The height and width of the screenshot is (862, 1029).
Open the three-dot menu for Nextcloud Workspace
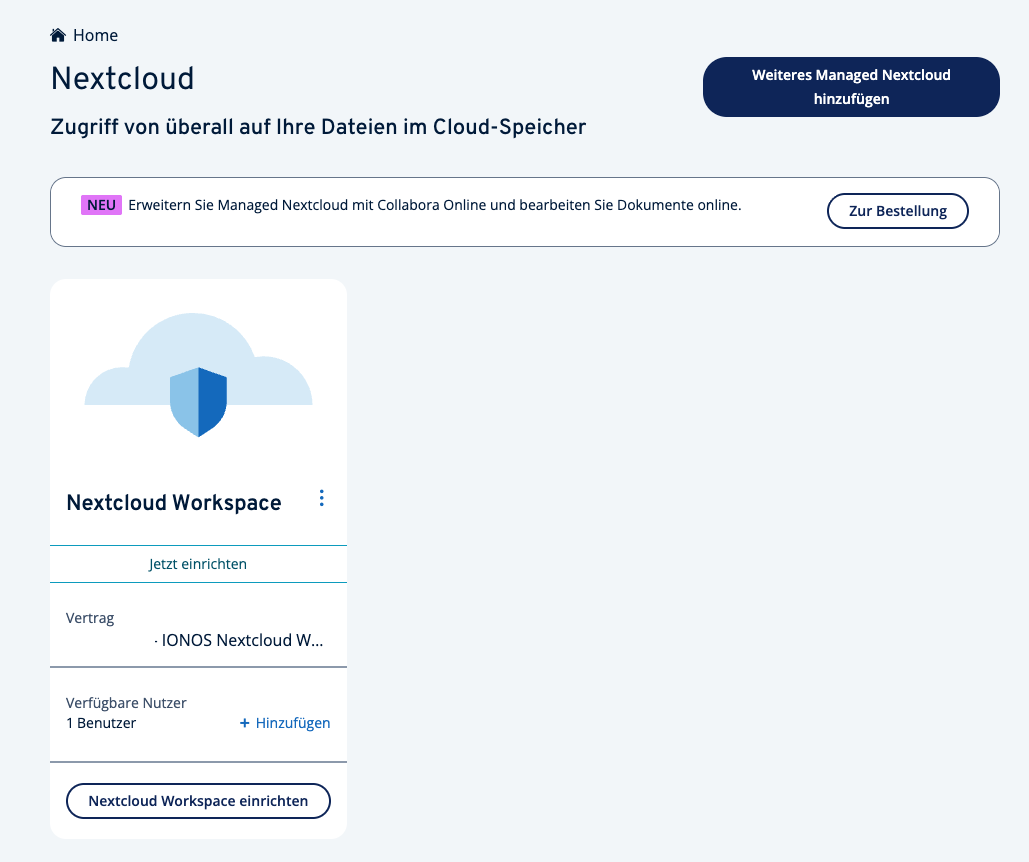(321, 498)
